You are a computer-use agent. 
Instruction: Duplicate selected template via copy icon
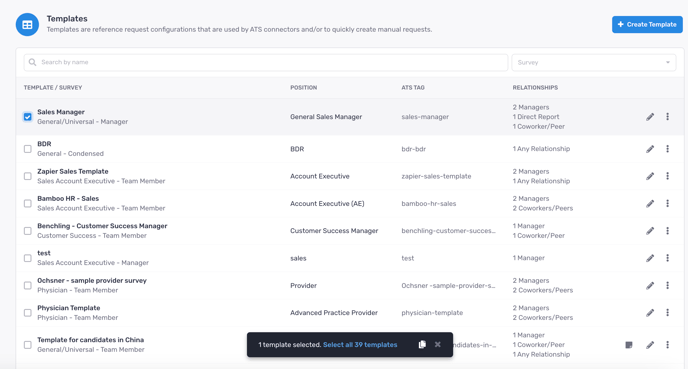422,344
